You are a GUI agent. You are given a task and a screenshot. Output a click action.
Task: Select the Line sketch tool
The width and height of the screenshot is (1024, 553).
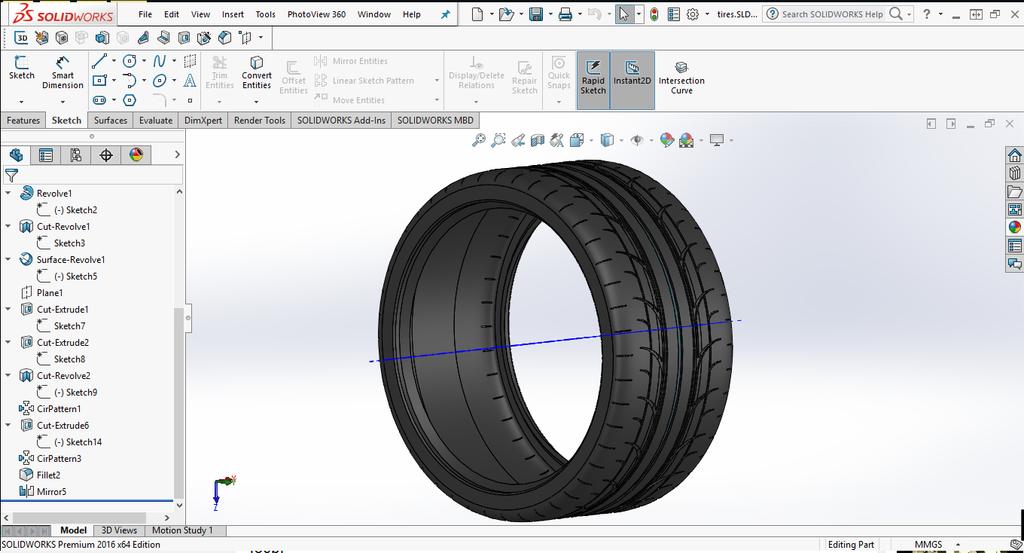coord(99,61)
